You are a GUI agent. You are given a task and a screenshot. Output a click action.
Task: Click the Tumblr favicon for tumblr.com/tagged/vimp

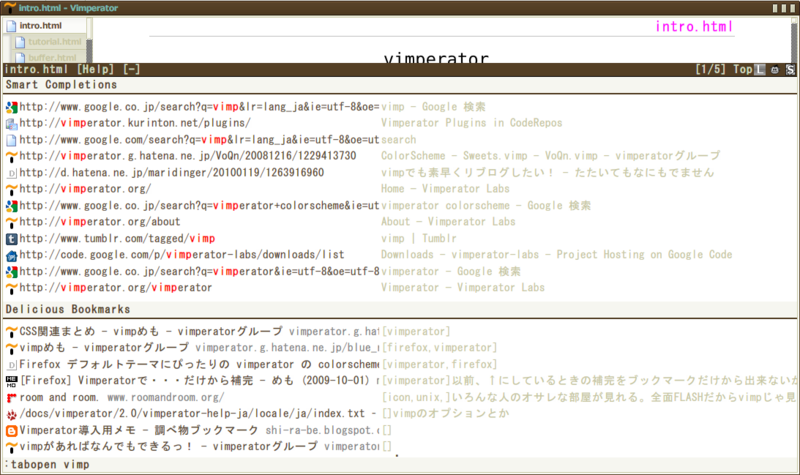tap(11, 239)
